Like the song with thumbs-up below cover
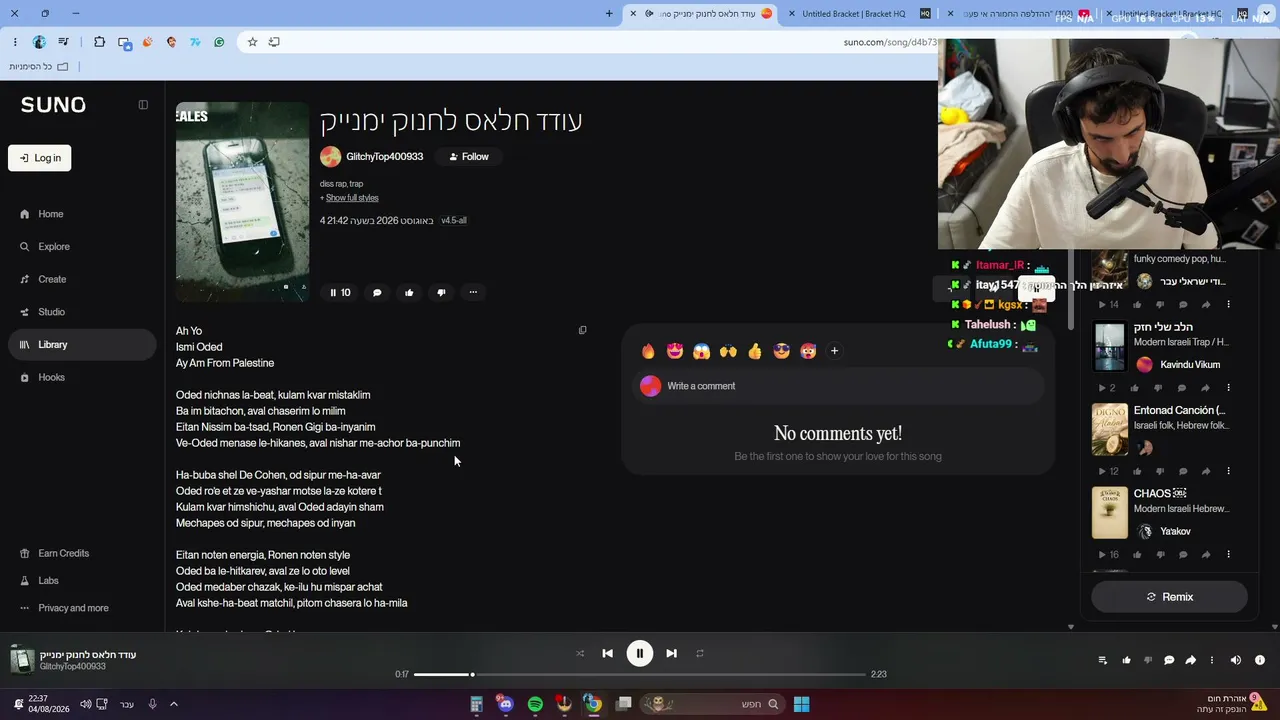Viewport: 1280px width, 720px height. [409, 293]
